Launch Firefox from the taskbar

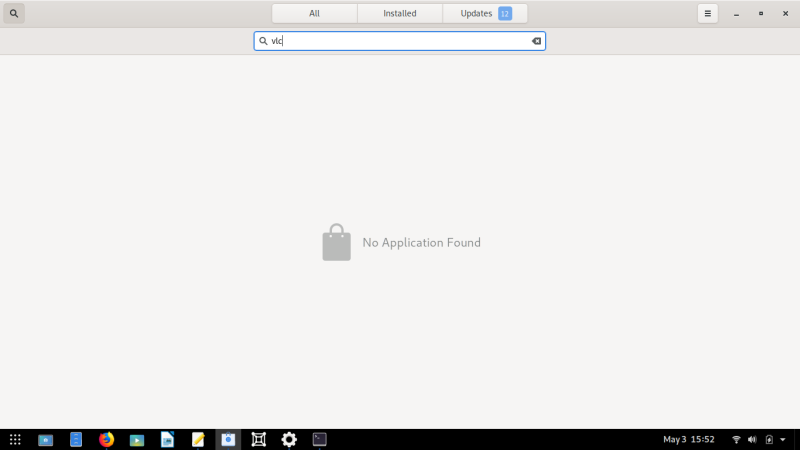[x=107, y=439]
